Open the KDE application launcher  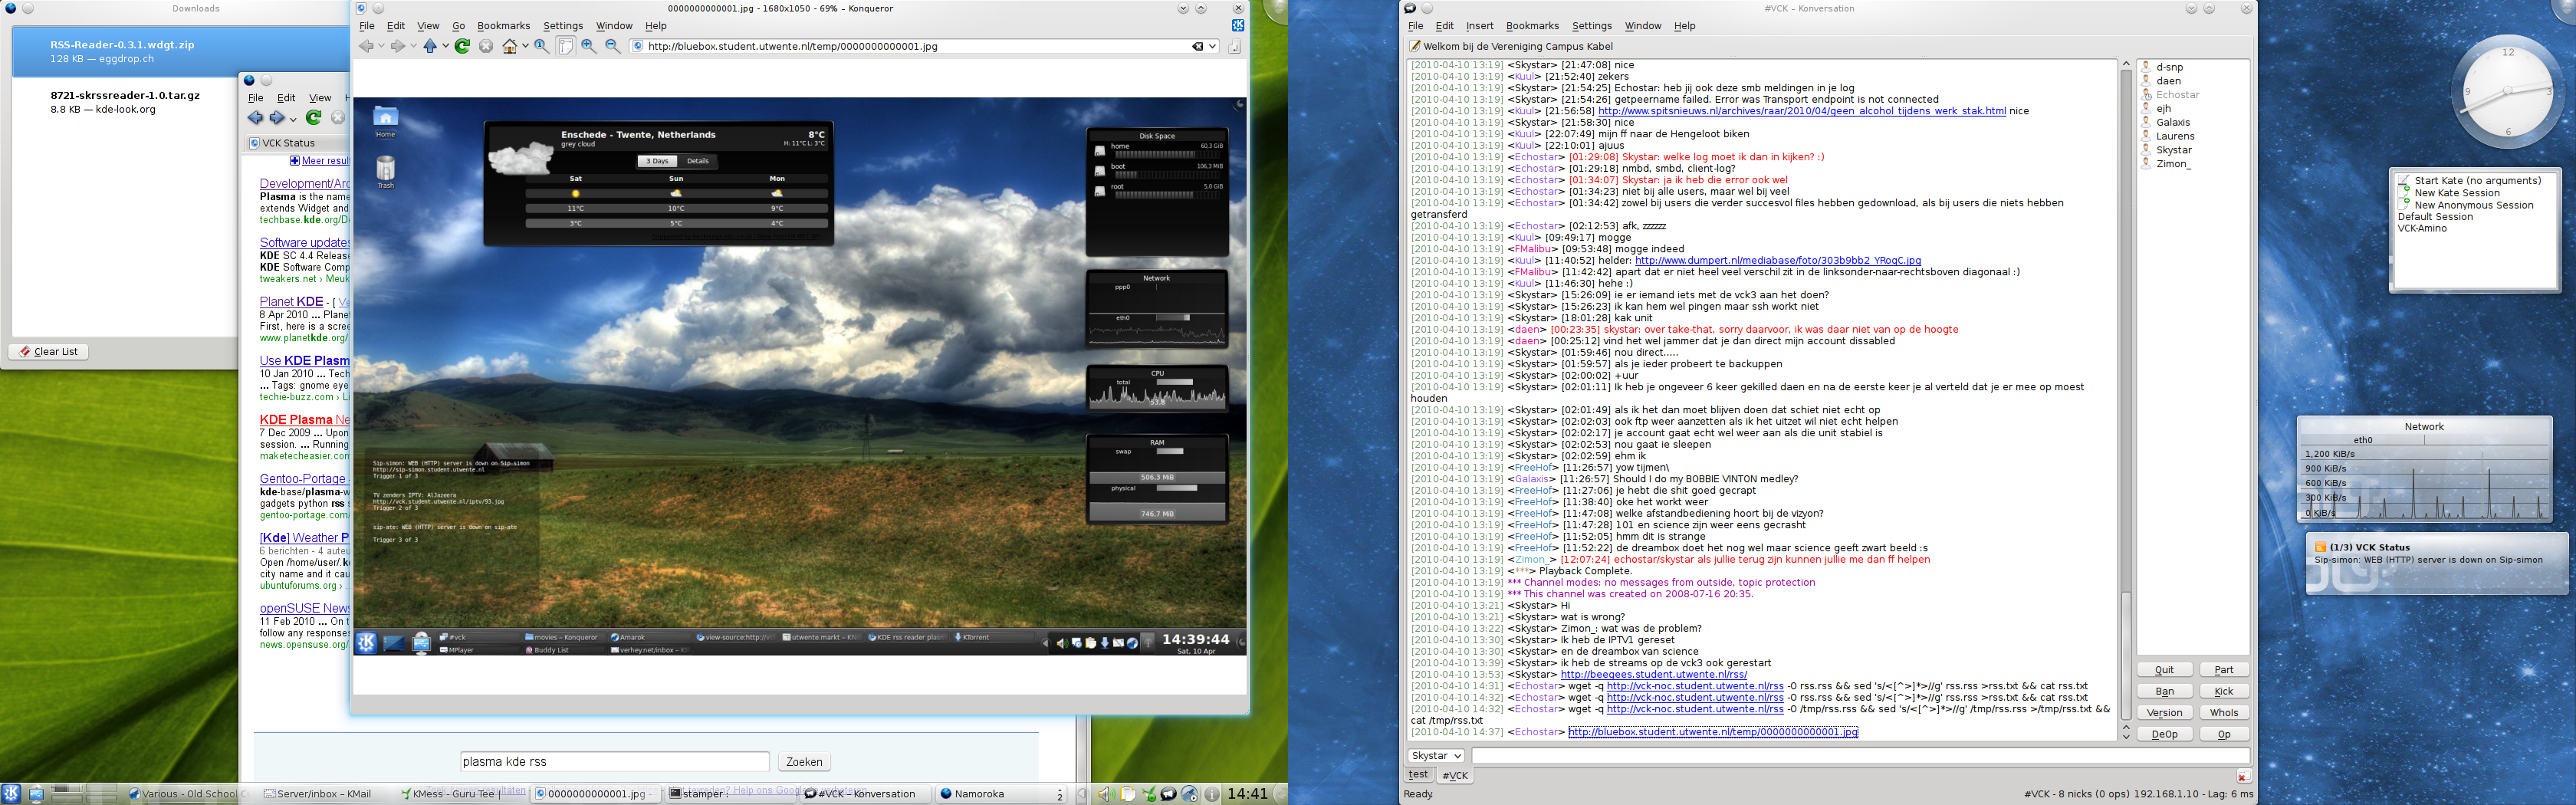coord(12,794)
